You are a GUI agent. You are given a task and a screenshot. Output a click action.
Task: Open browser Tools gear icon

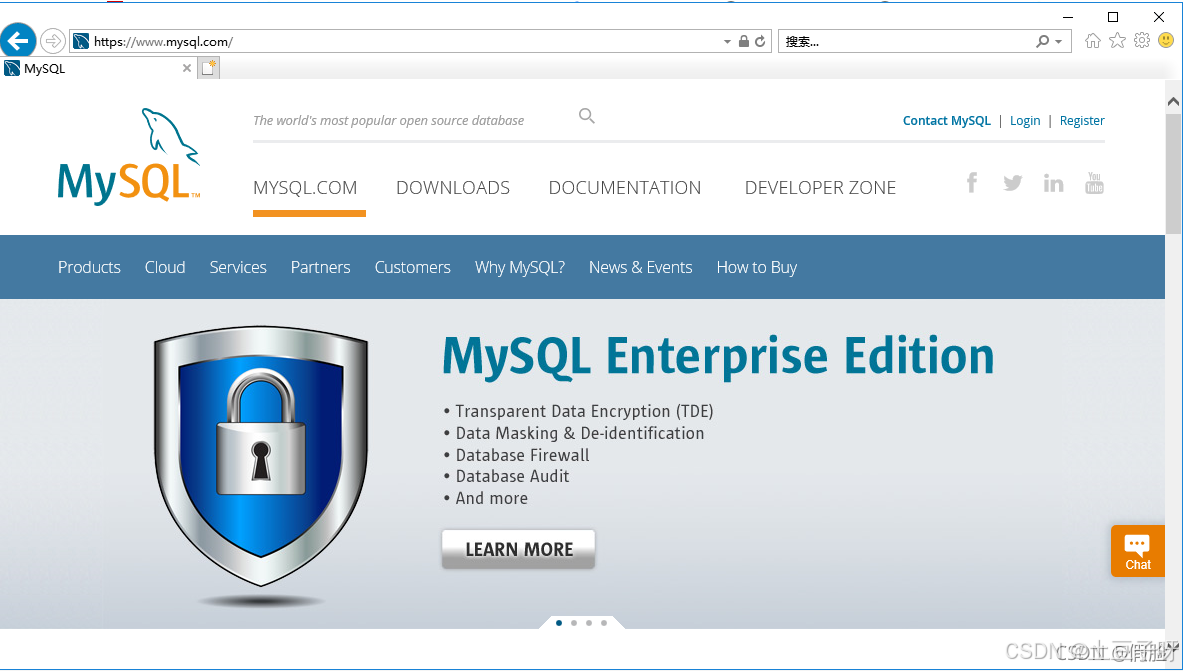click(1142, 41)
